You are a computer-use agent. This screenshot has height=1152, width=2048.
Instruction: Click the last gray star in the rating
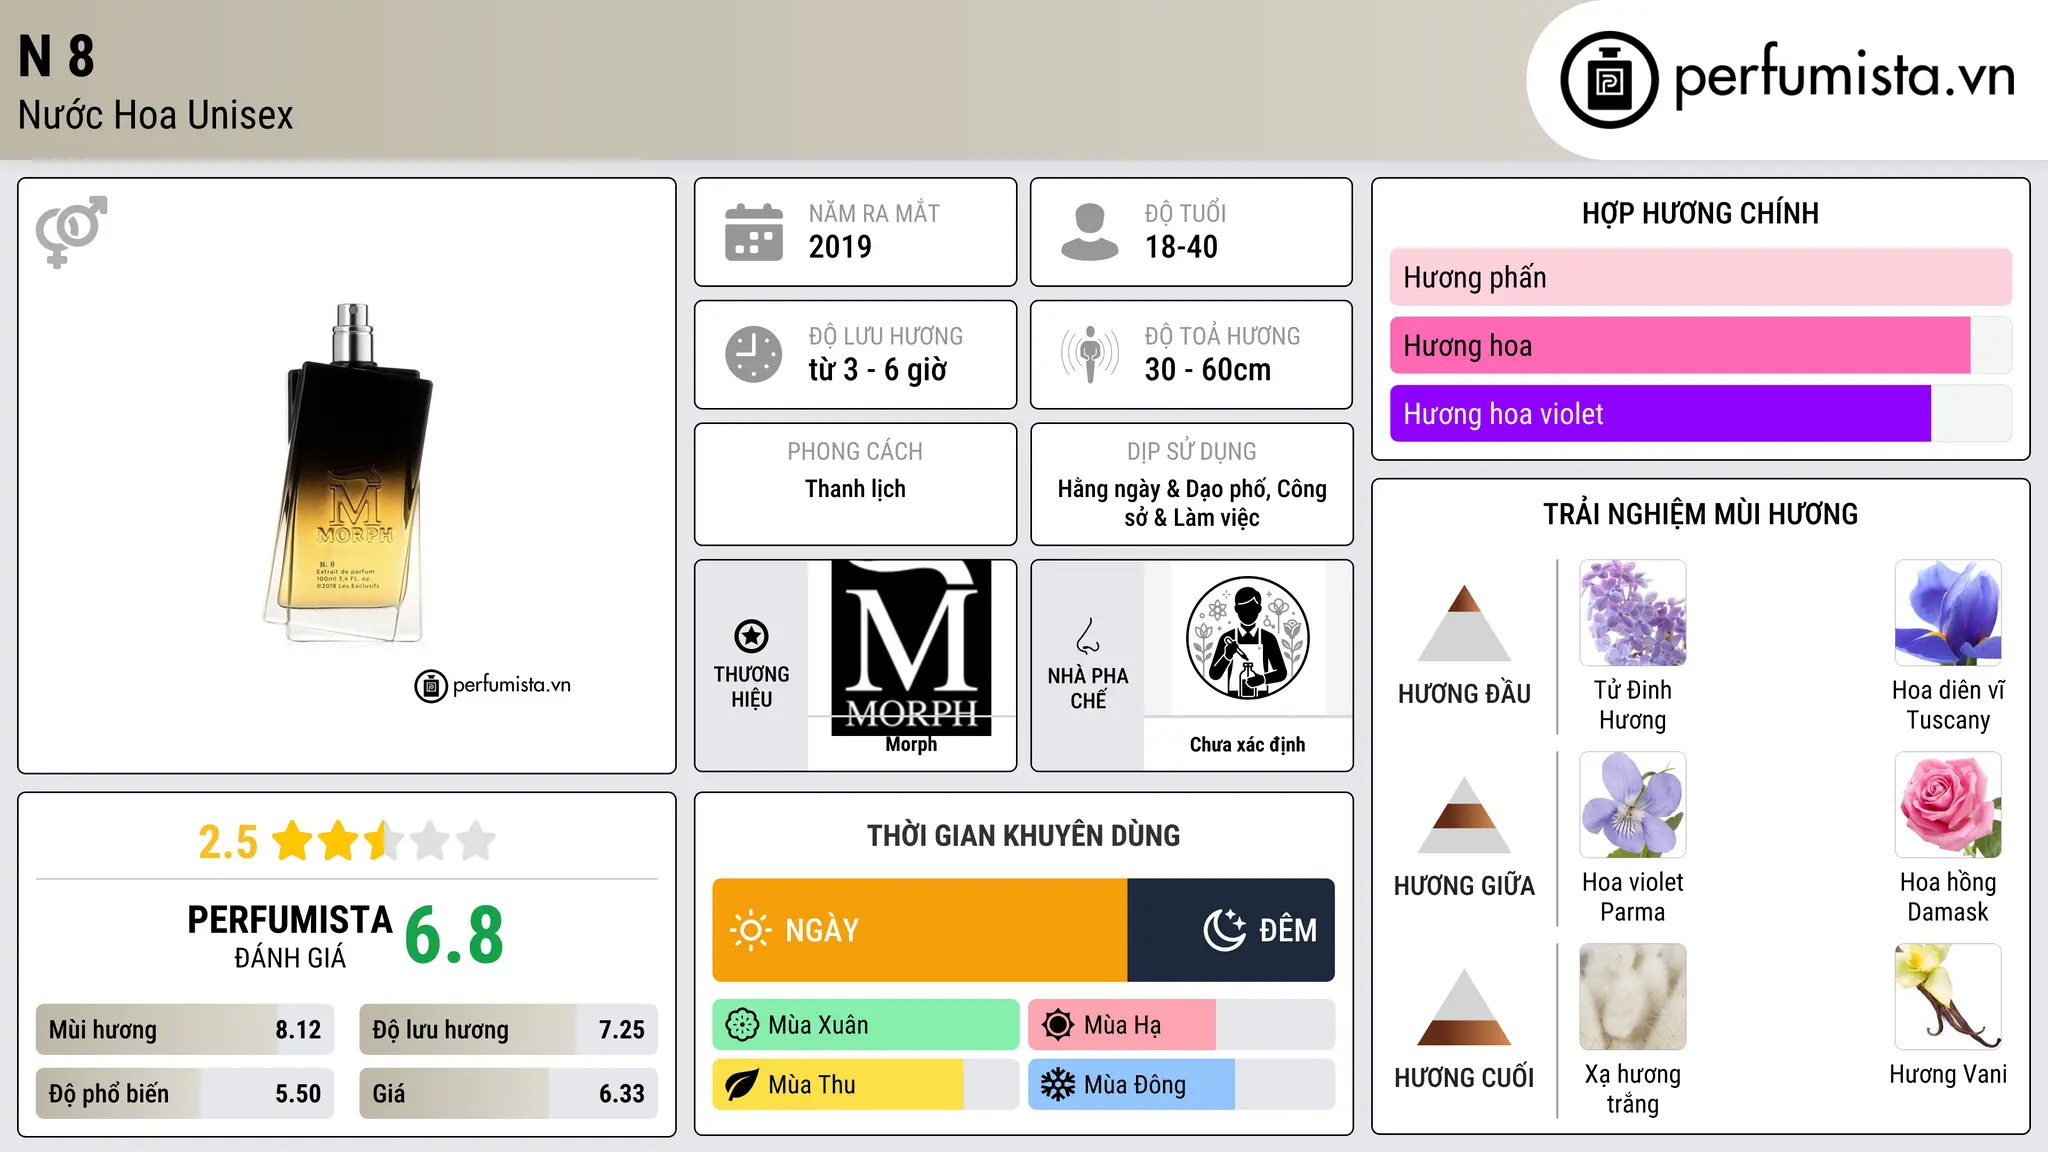[x=475, y=841]
